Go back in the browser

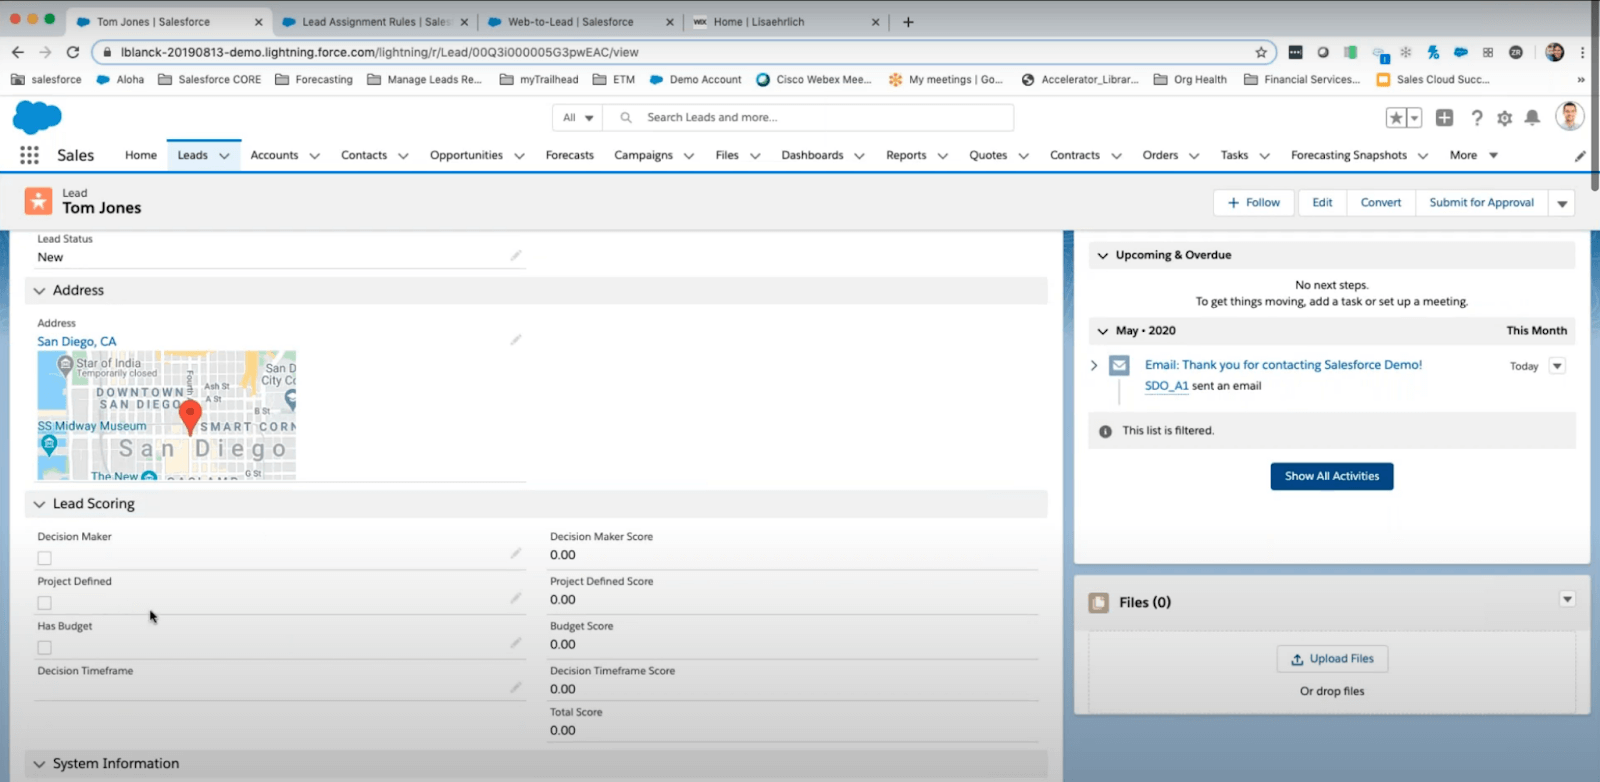[x=18, y=52]
